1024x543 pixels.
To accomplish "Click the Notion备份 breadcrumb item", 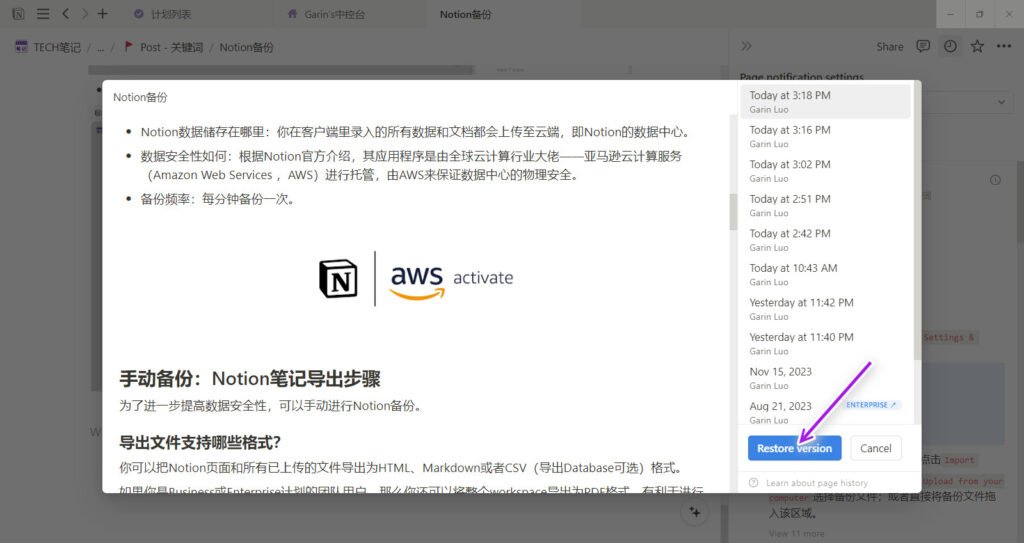I will [x=246, y=47].
